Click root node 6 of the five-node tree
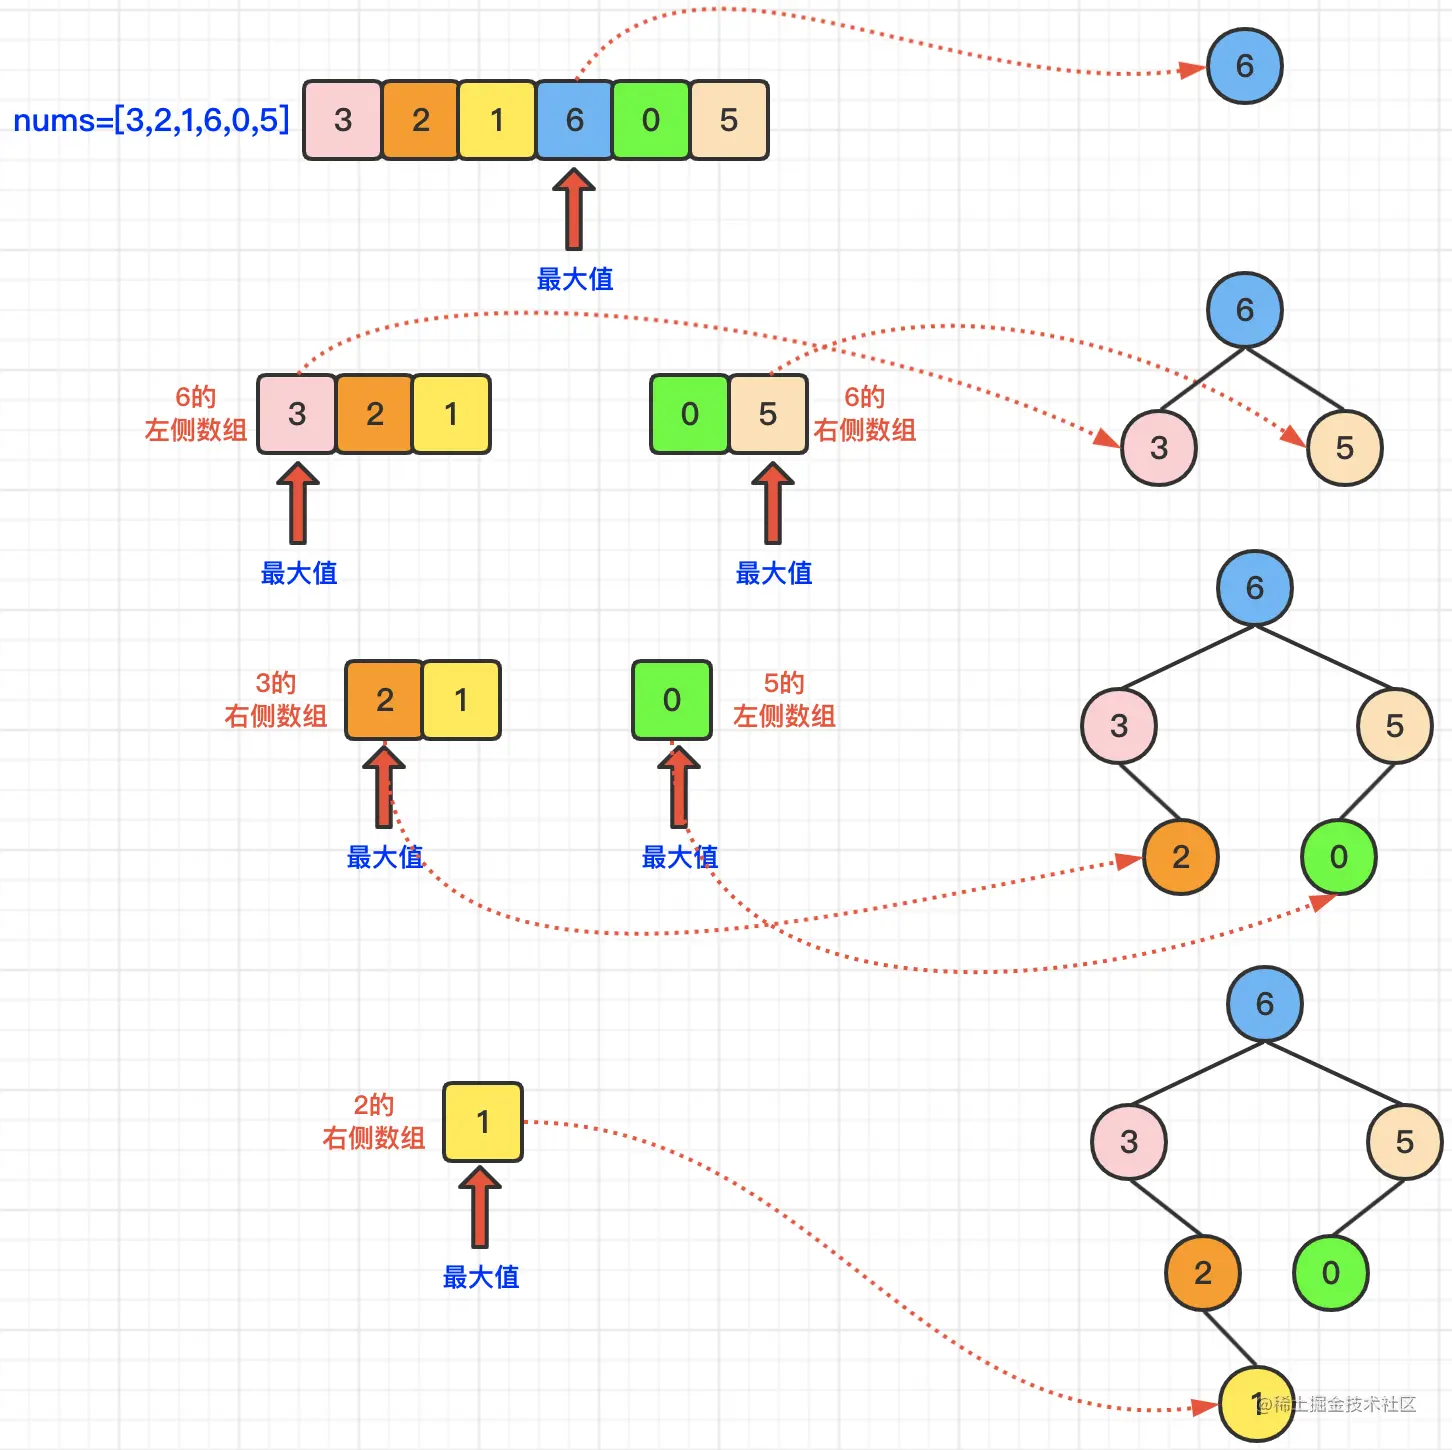Viewport: 1452px width, 1450px height. (x=1255, y=588)
